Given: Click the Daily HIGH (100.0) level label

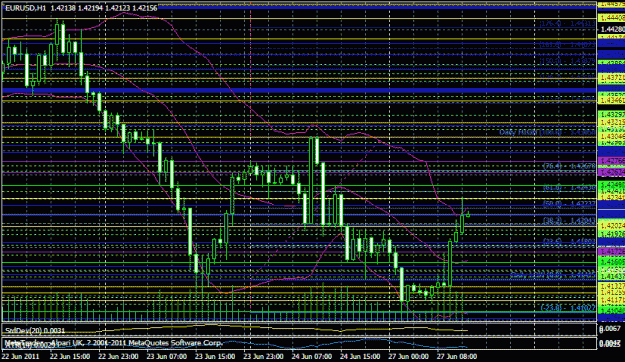Looking at the screenshot, I should pyautogui.click(x=547, y=132).
